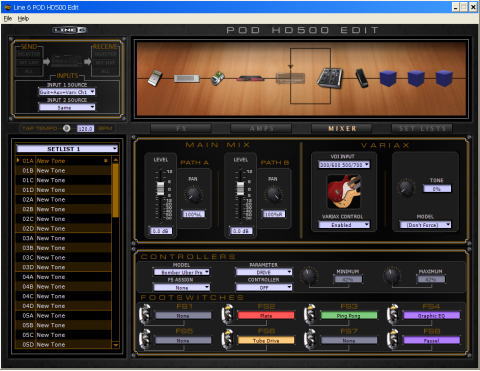
Task: Select the second empty blue cube block
Action: click(416, 78)
